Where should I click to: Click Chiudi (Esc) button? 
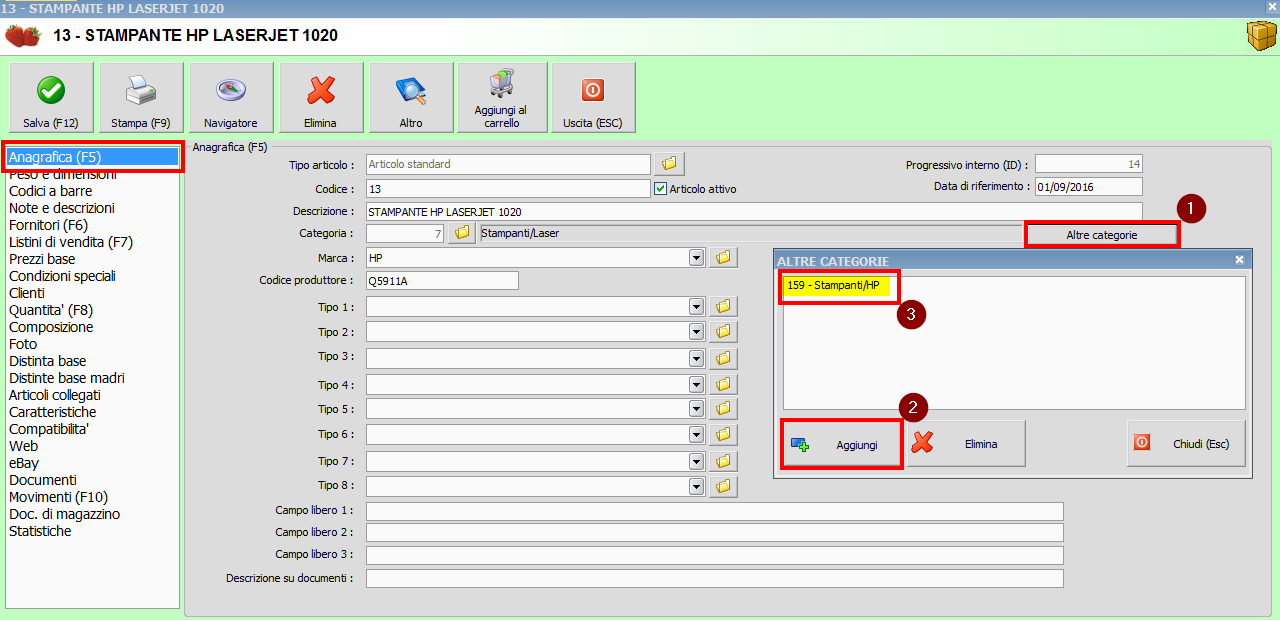[1186, 443]
